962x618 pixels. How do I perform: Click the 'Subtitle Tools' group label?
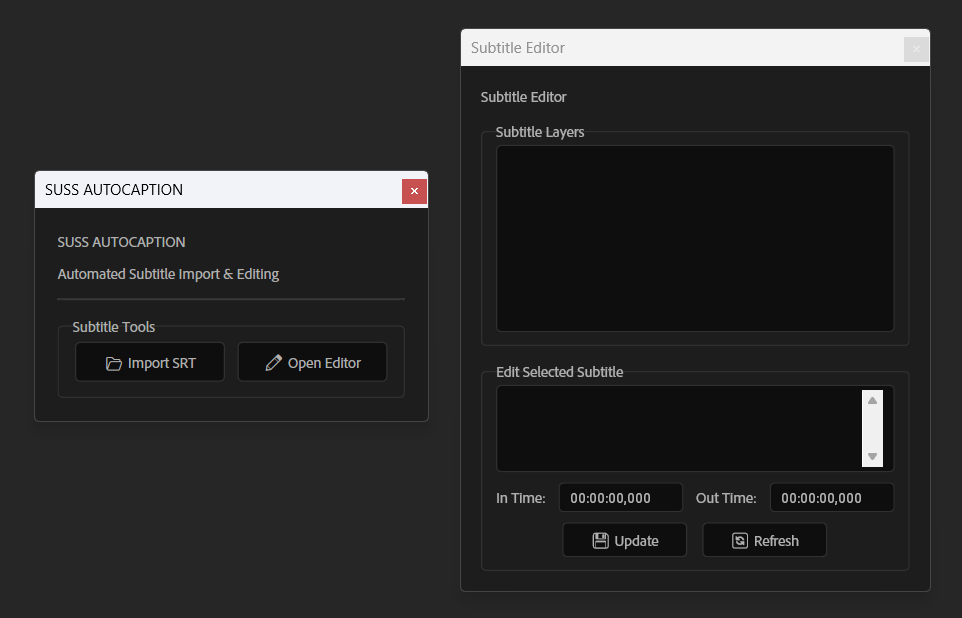pyautogui.click(x=114, y=326)
